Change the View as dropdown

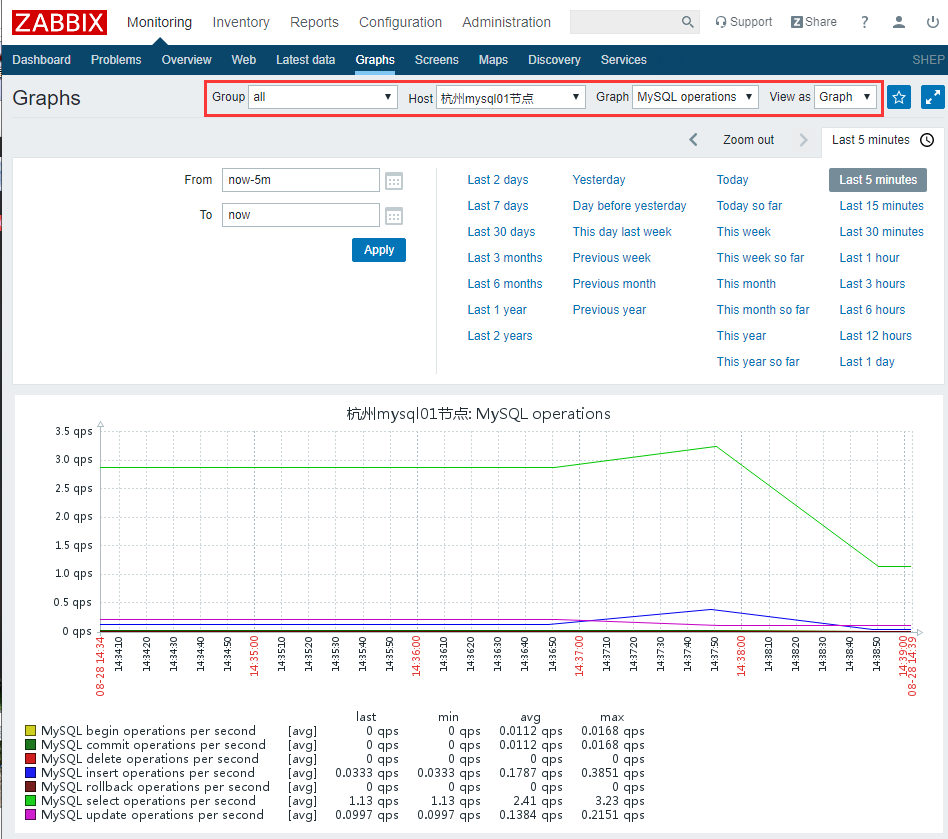coord(845,97)
